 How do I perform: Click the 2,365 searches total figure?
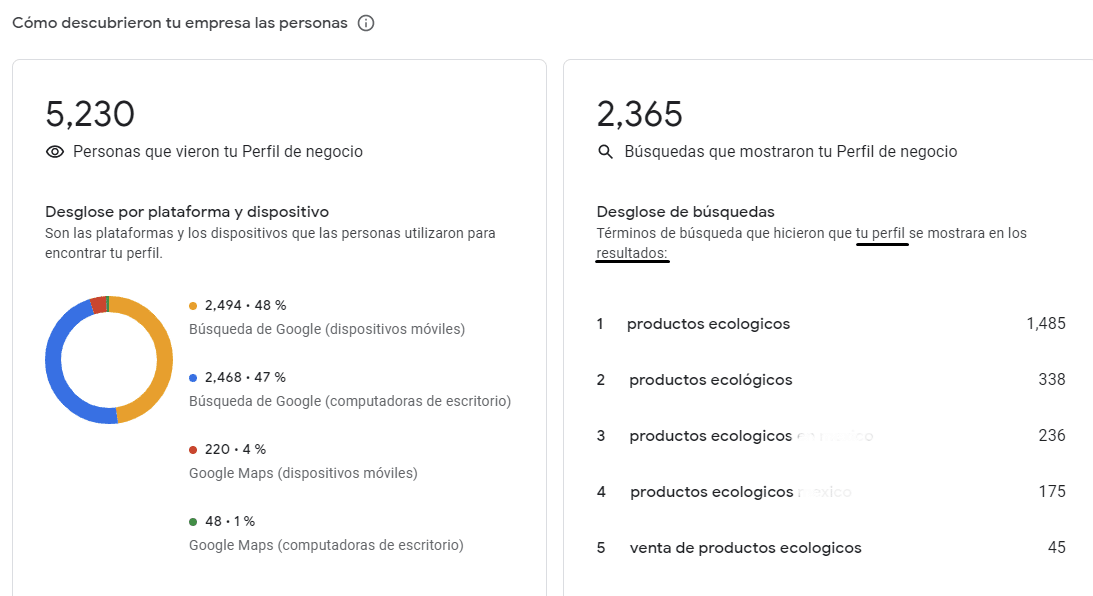pos(640,114)
